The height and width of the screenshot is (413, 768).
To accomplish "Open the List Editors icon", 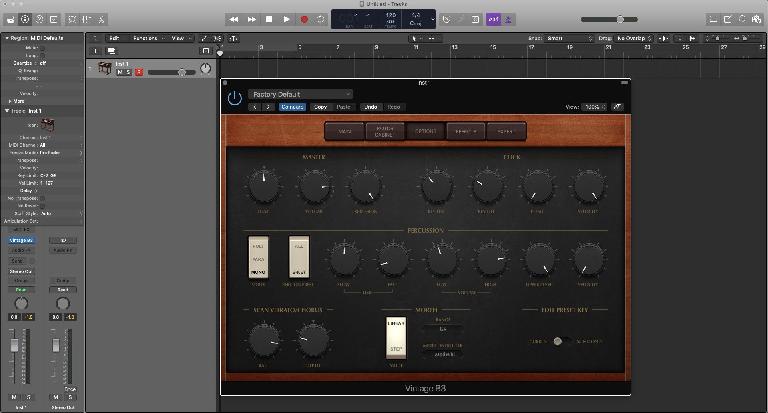I will coord(713,20).
